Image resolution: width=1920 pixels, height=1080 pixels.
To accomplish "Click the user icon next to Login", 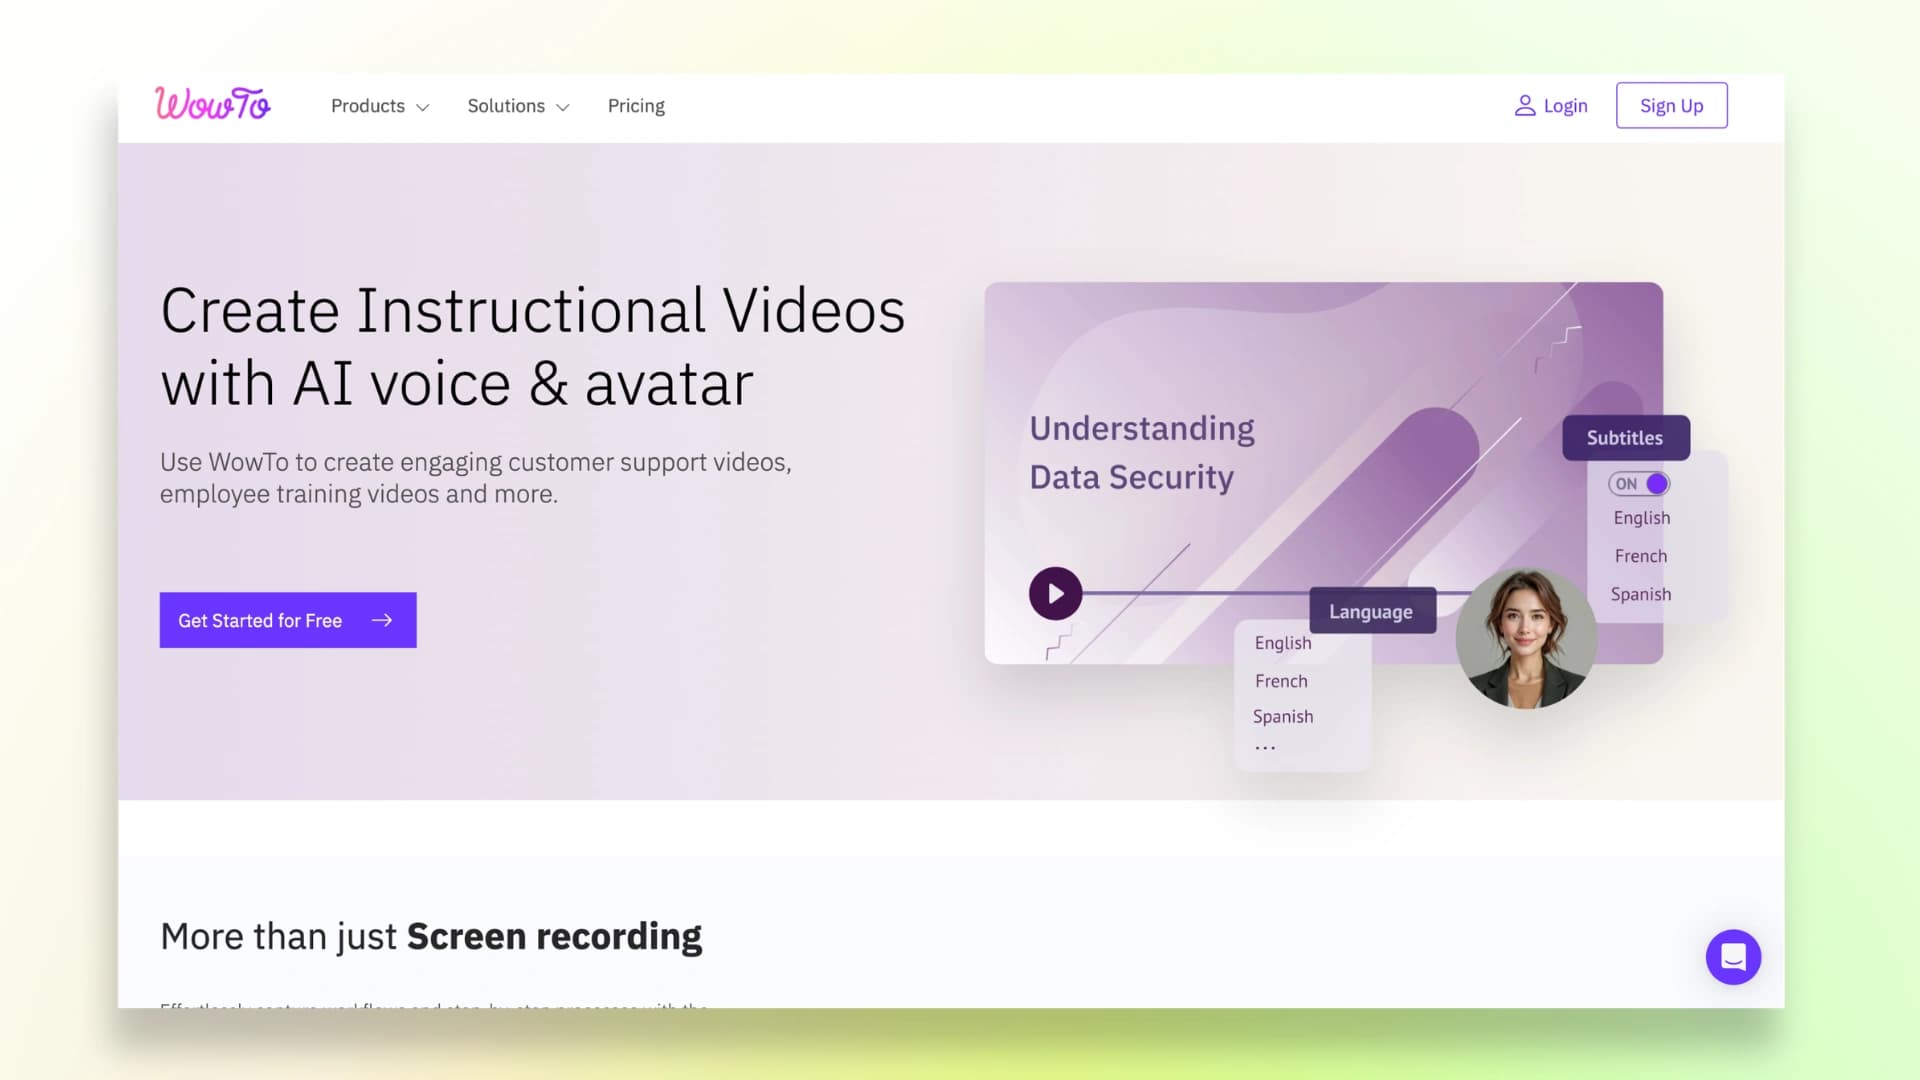I will coord(1525,105).
